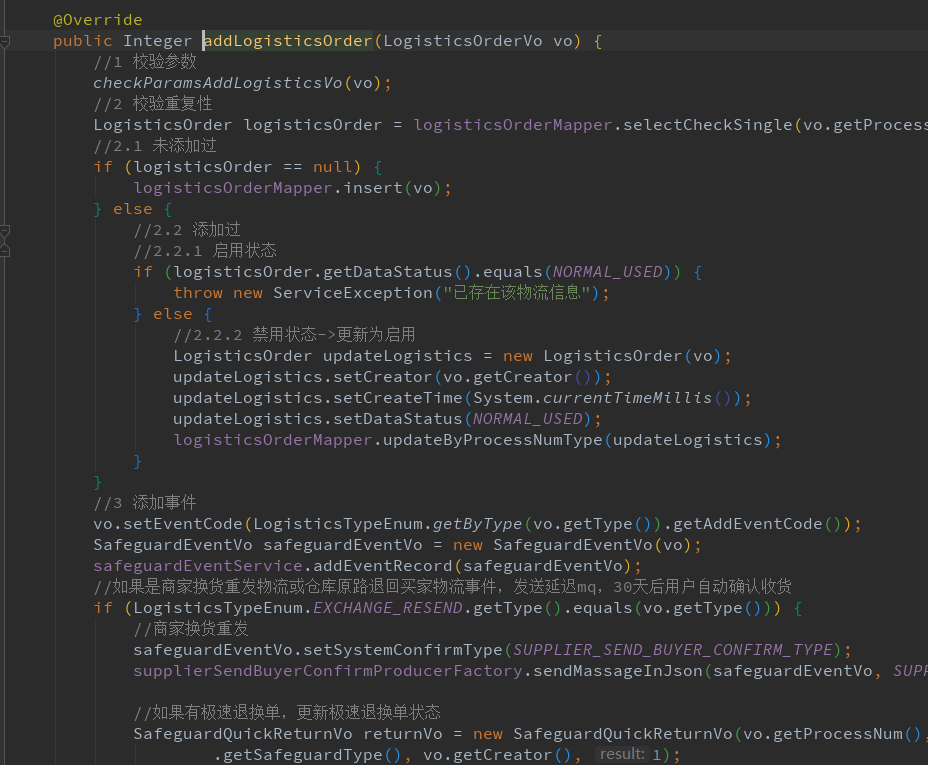The image size is (928, 765).
Task: Click the //2.1 未添加过 comment
Action: tap(155, 146)
